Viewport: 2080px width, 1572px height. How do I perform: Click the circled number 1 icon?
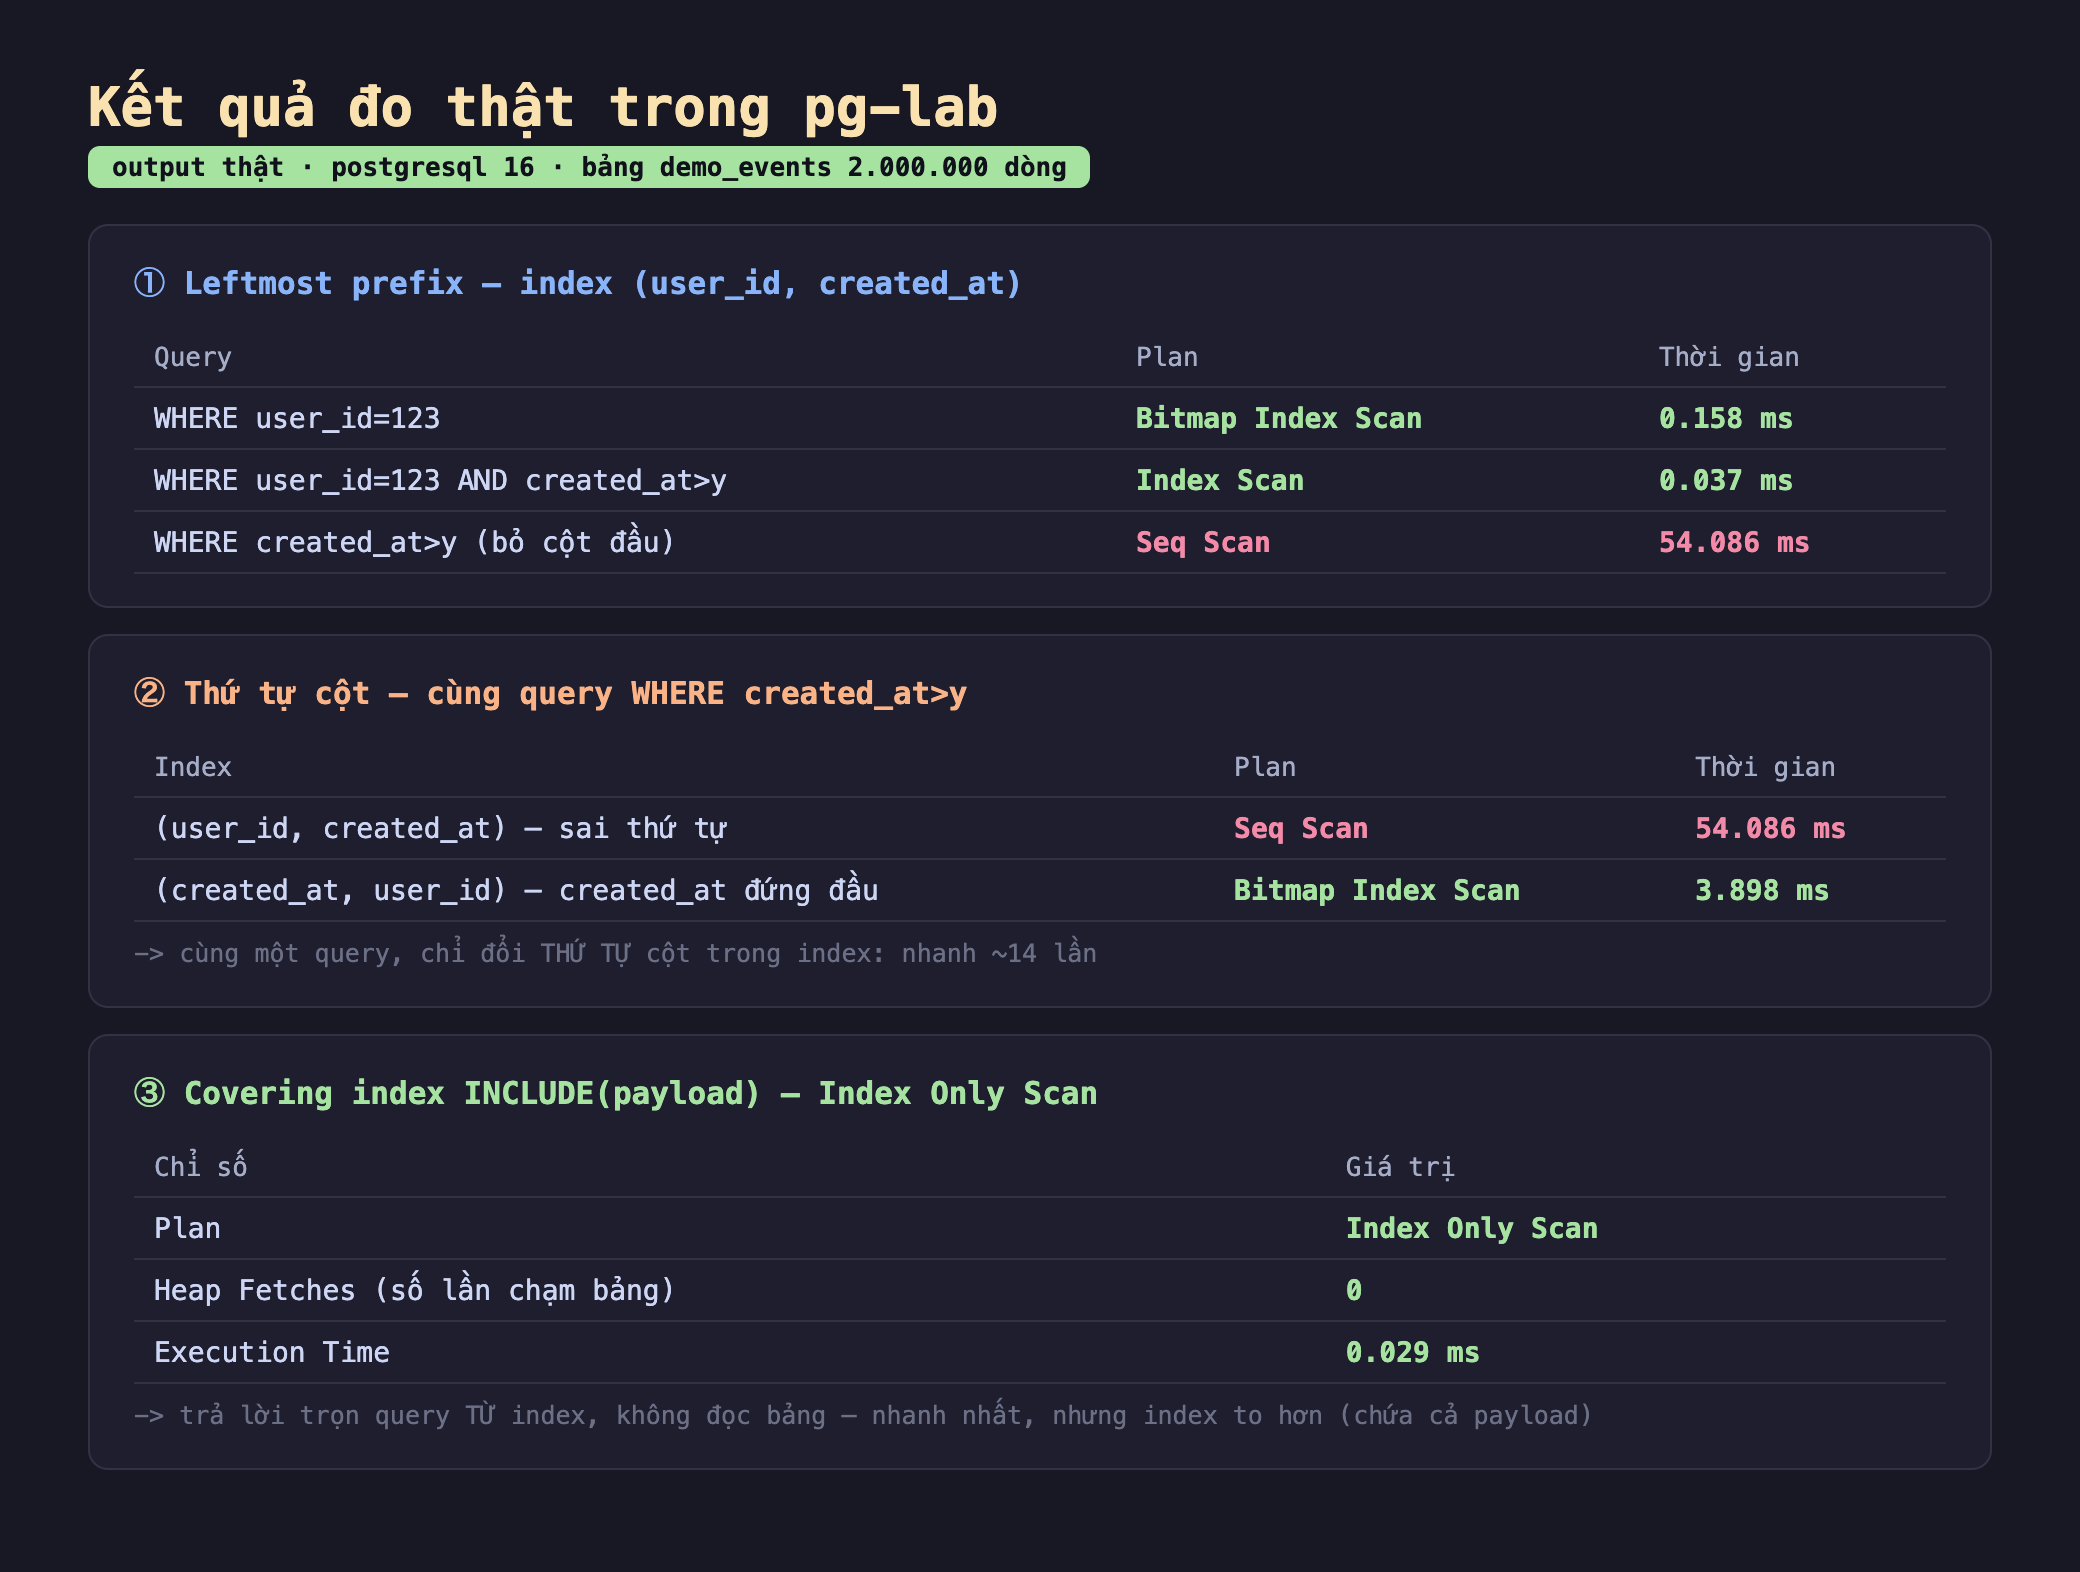click(x=150, y=283)
